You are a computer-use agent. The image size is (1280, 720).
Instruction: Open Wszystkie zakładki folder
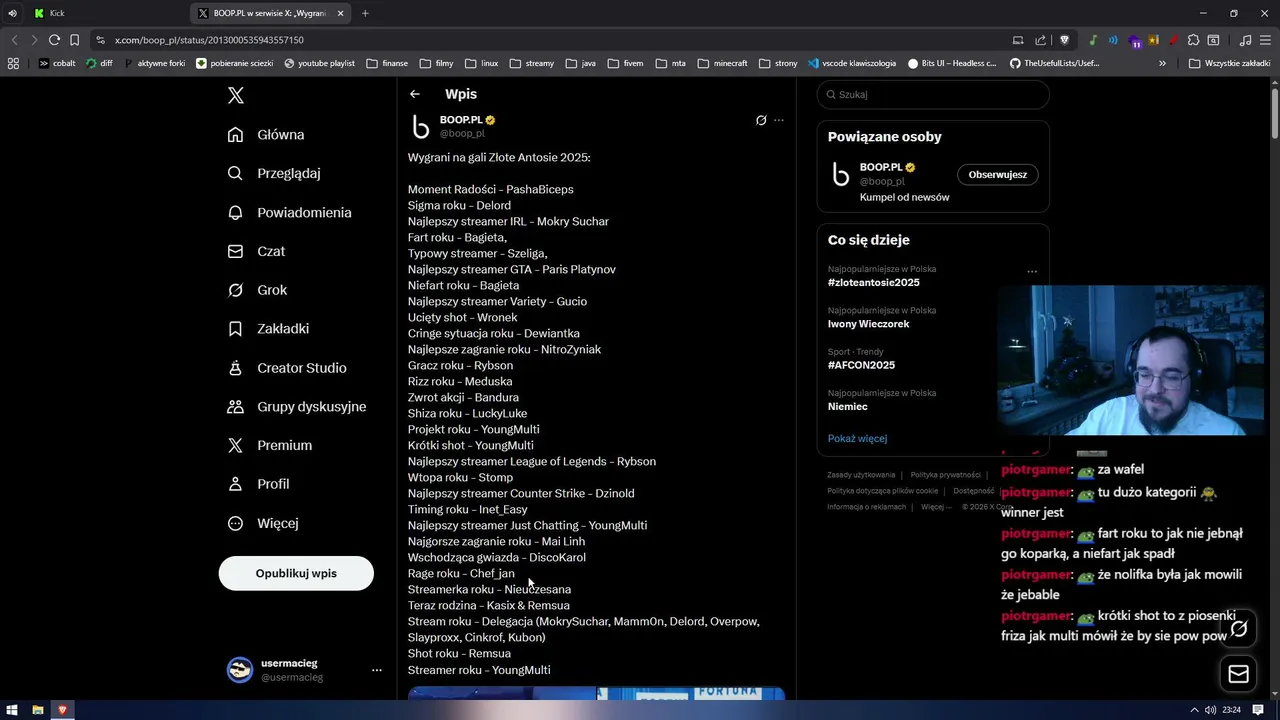(1229, 63)
